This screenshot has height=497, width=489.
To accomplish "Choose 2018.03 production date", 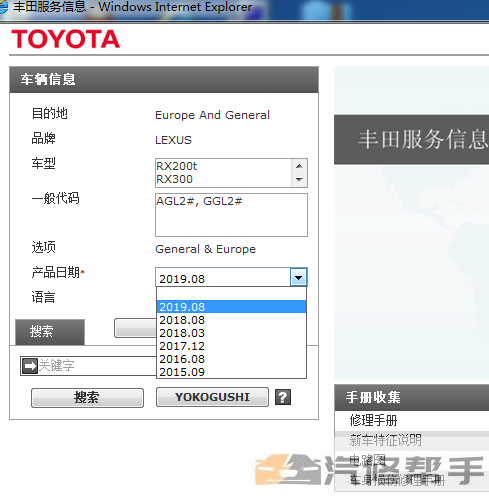I will 231,333.
